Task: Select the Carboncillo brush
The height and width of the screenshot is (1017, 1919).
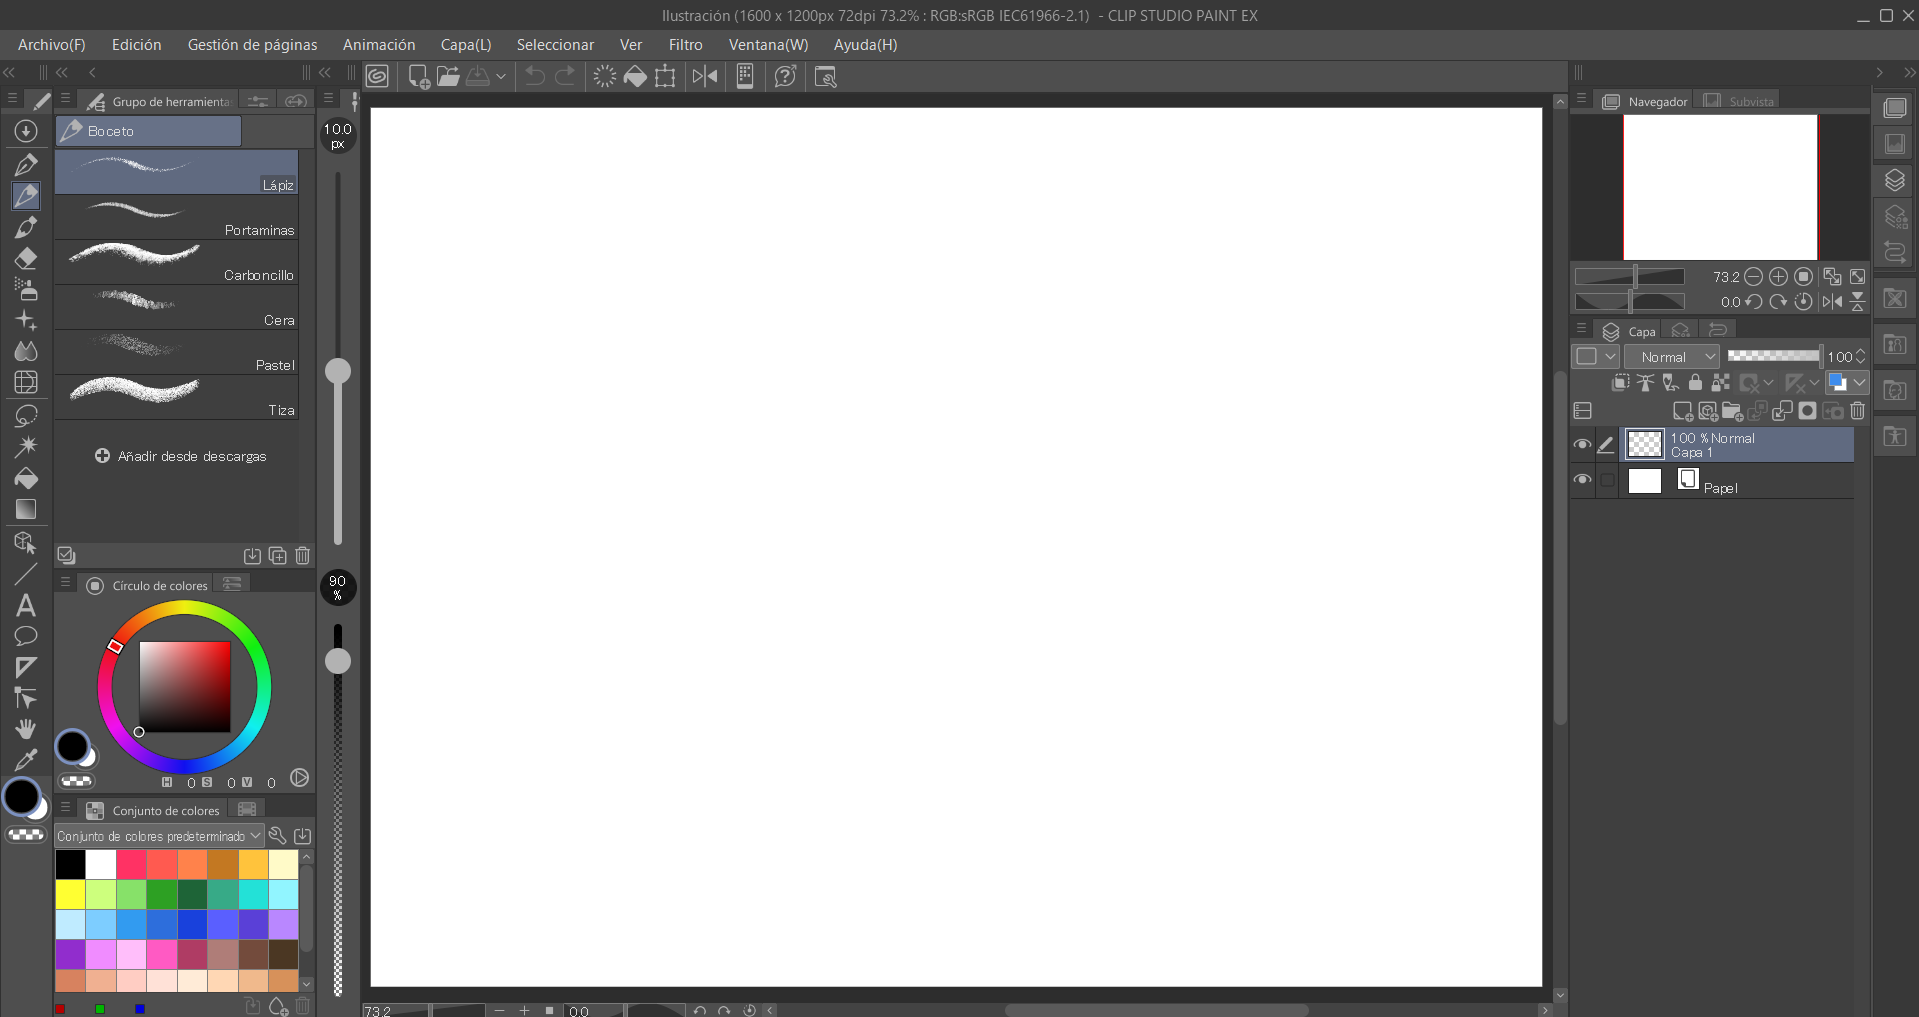Action: tap(177, 262)
